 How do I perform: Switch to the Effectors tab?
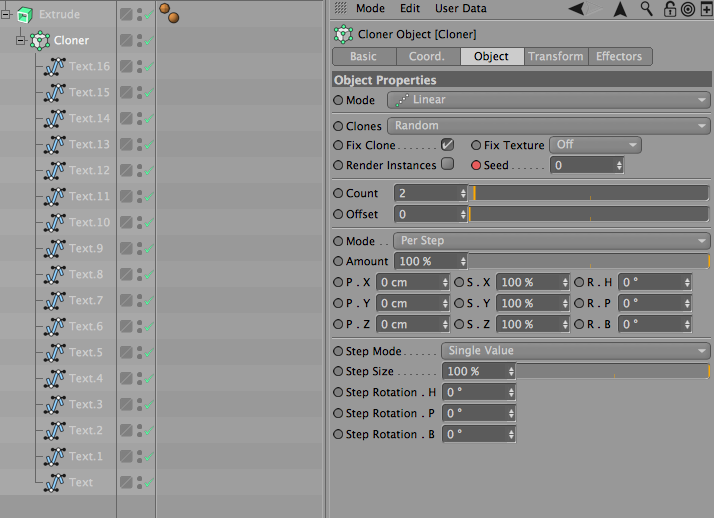(619, 56)
